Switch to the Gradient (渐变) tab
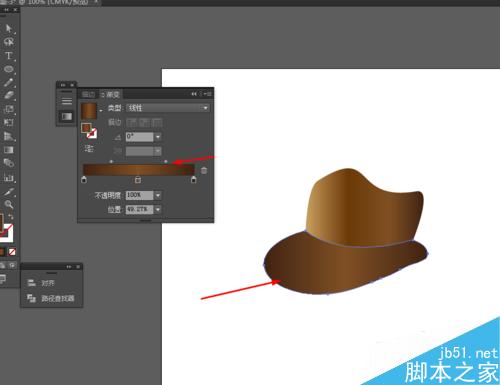This screenshot has width=500, height=385. click(111, 94)
